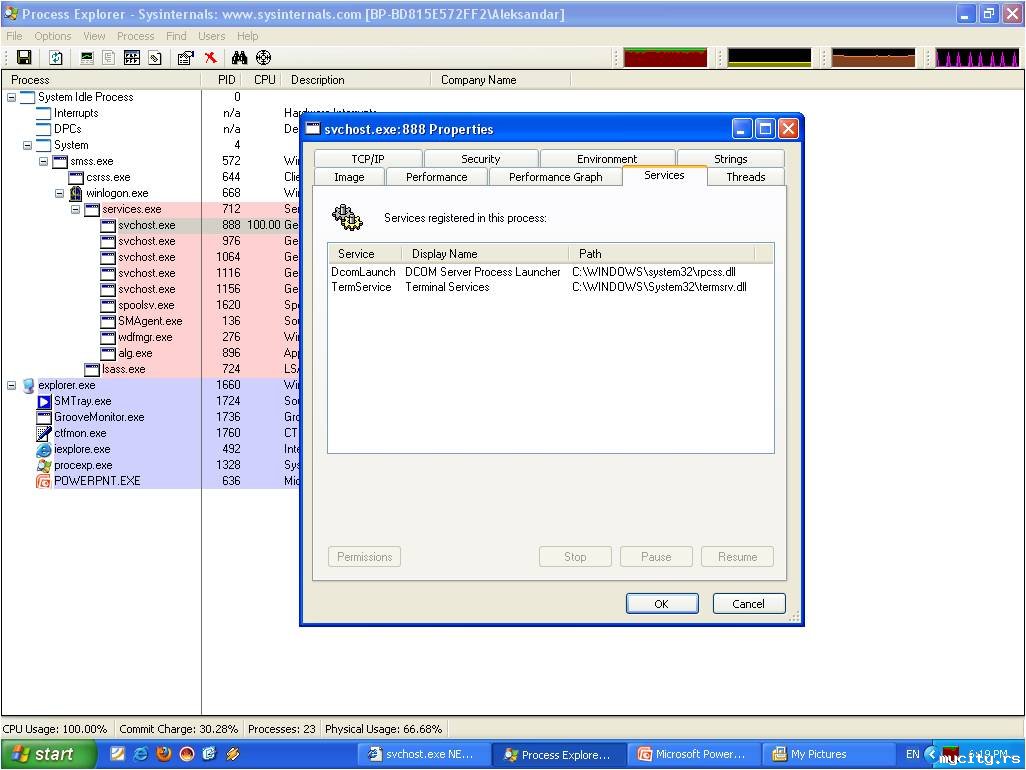
Task: Click the services gears icon in dialog
Action: [347, 218]
